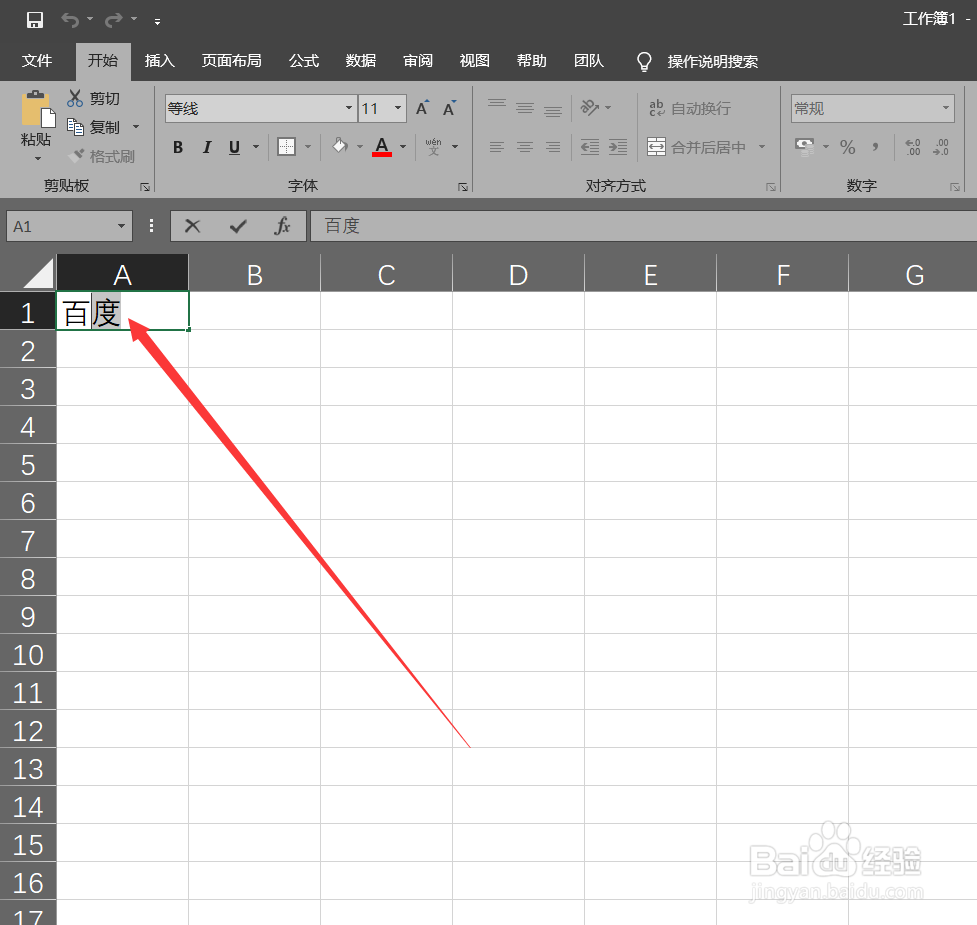Click the comma style icon
977x925 pixels.
pos(875,147)
